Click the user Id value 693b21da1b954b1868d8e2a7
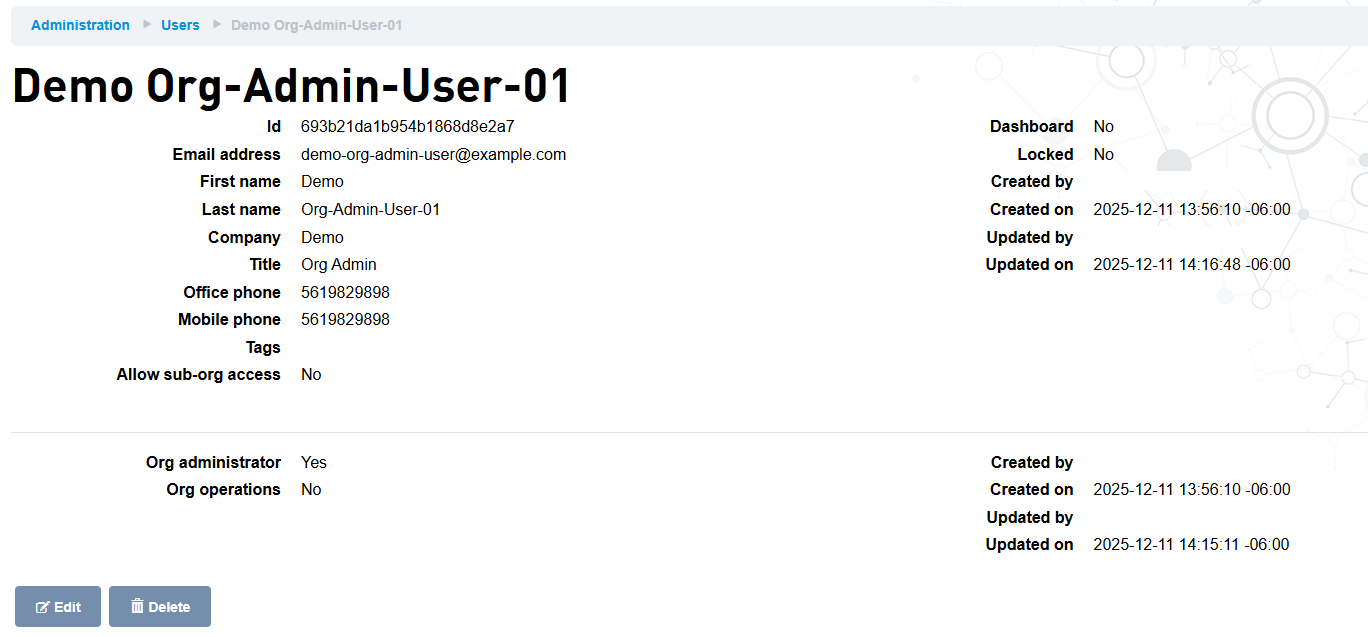 point(407,127)
